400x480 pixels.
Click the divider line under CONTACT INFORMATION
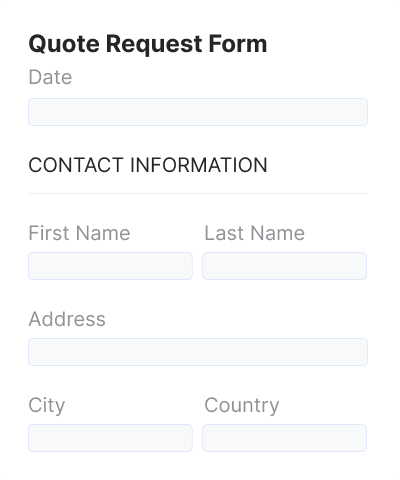click(198, 193)
